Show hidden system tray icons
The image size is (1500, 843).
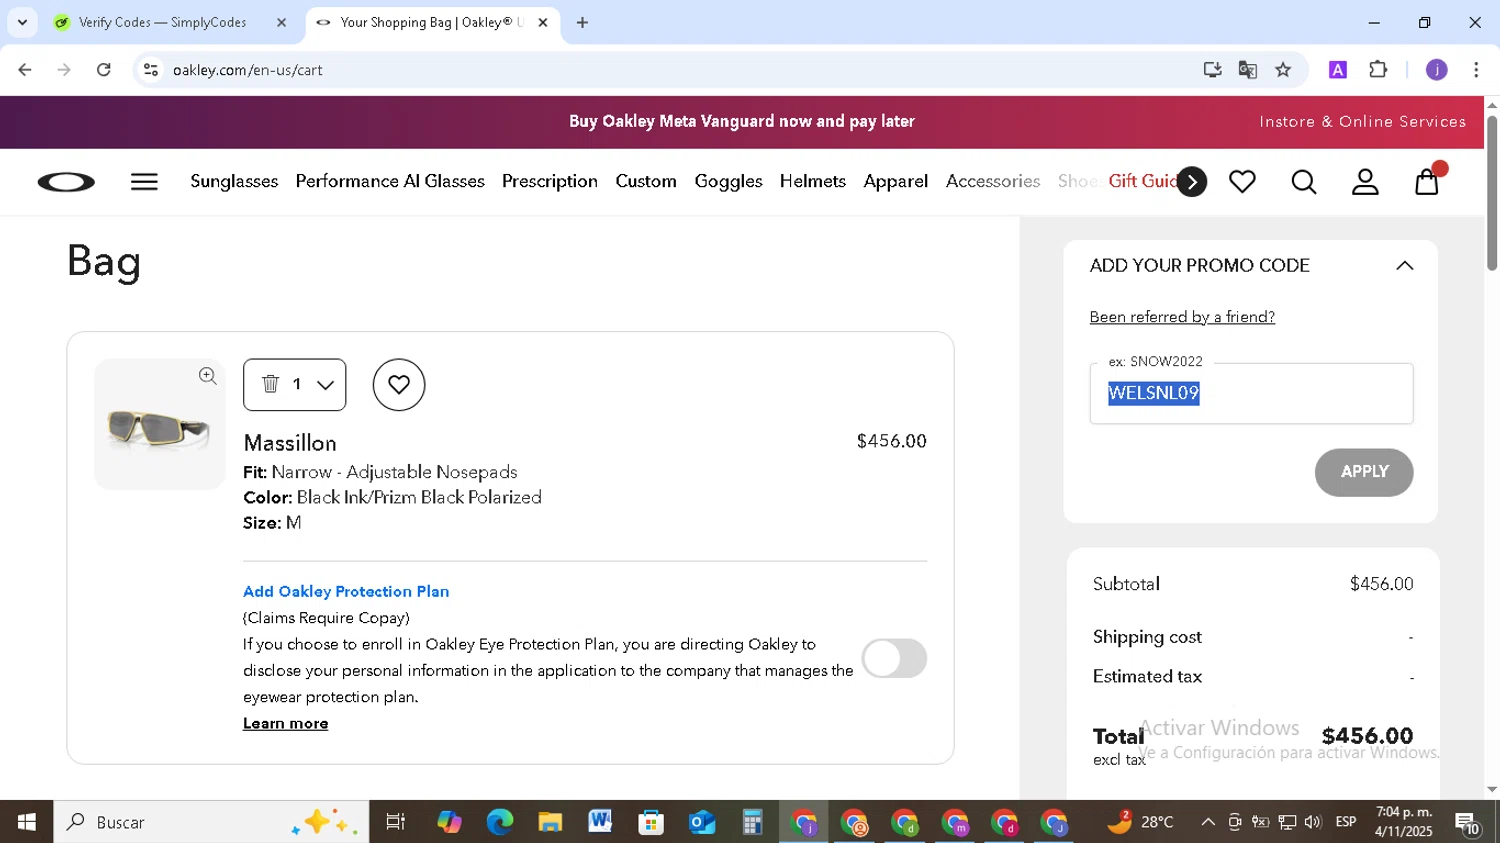(x=1207, y=822)
